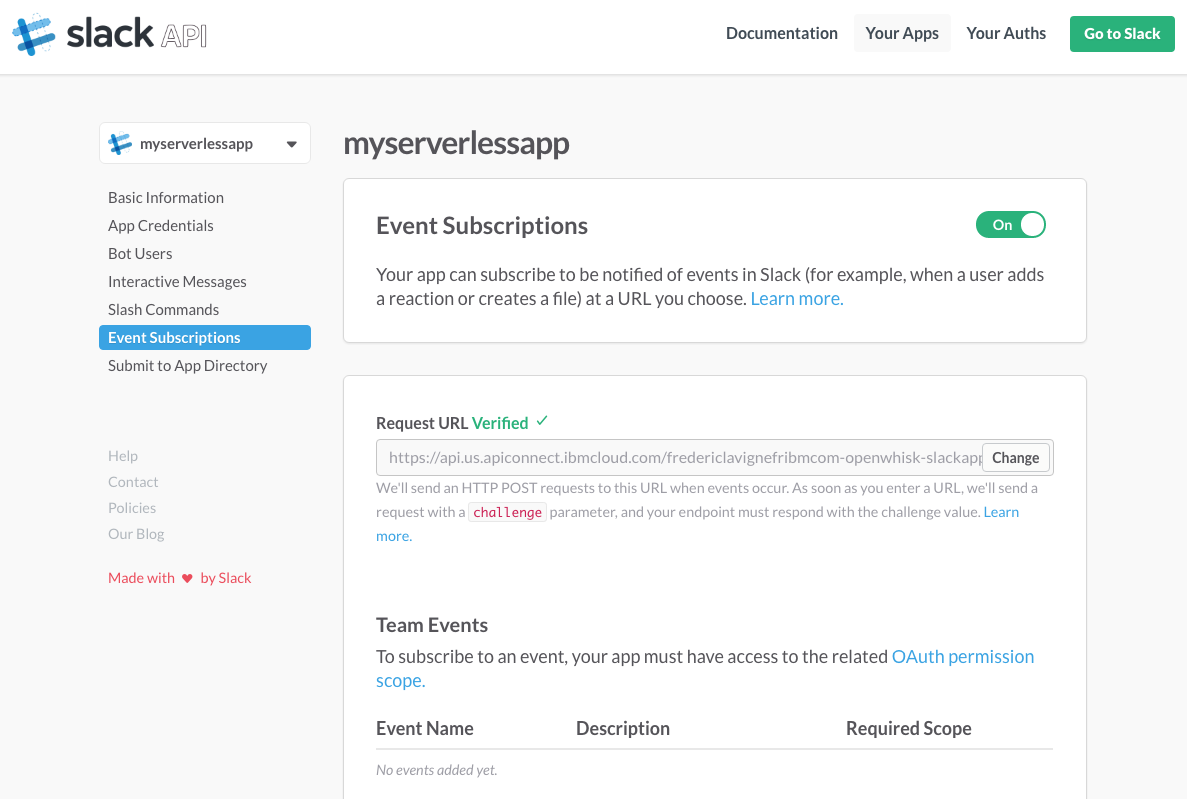Expand the myserverlessapp dropdown arrow
The height and width of the screenshot is (799, 1187).
pos(291,144)
